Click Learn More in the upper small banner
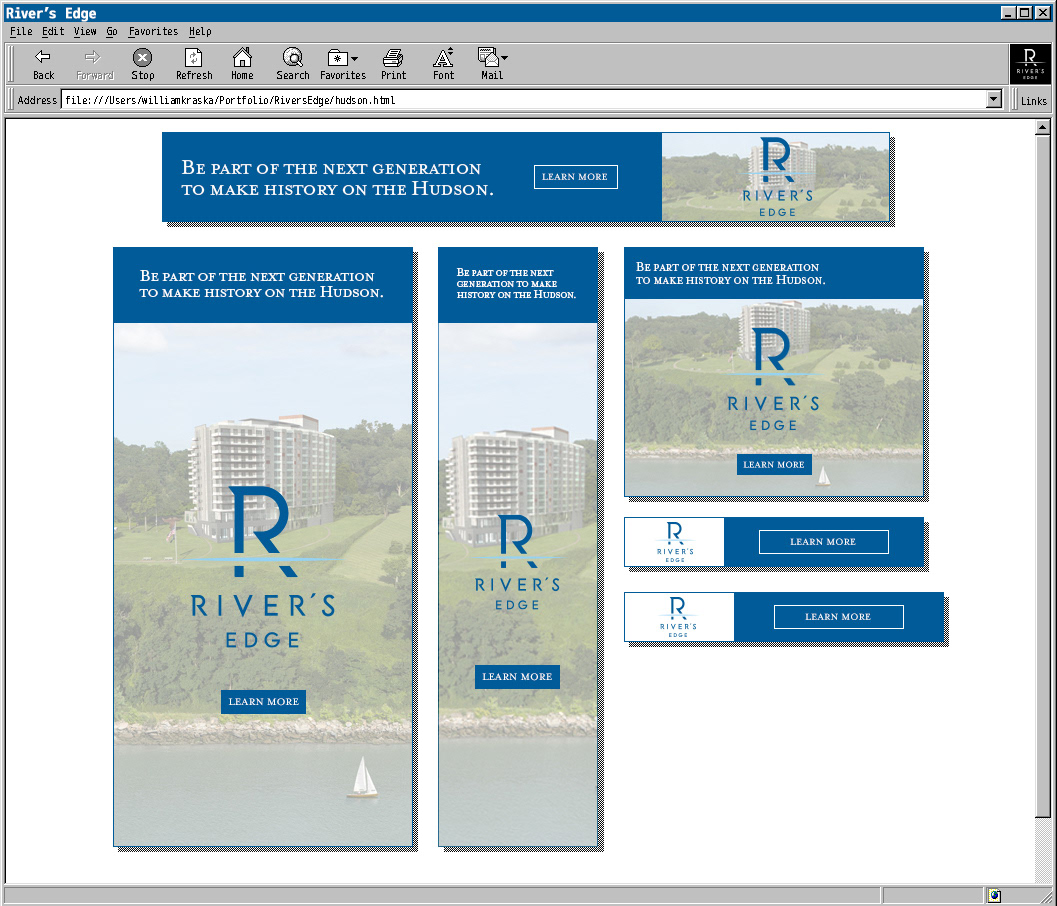The image size is (1057, 906). [824, 542]
